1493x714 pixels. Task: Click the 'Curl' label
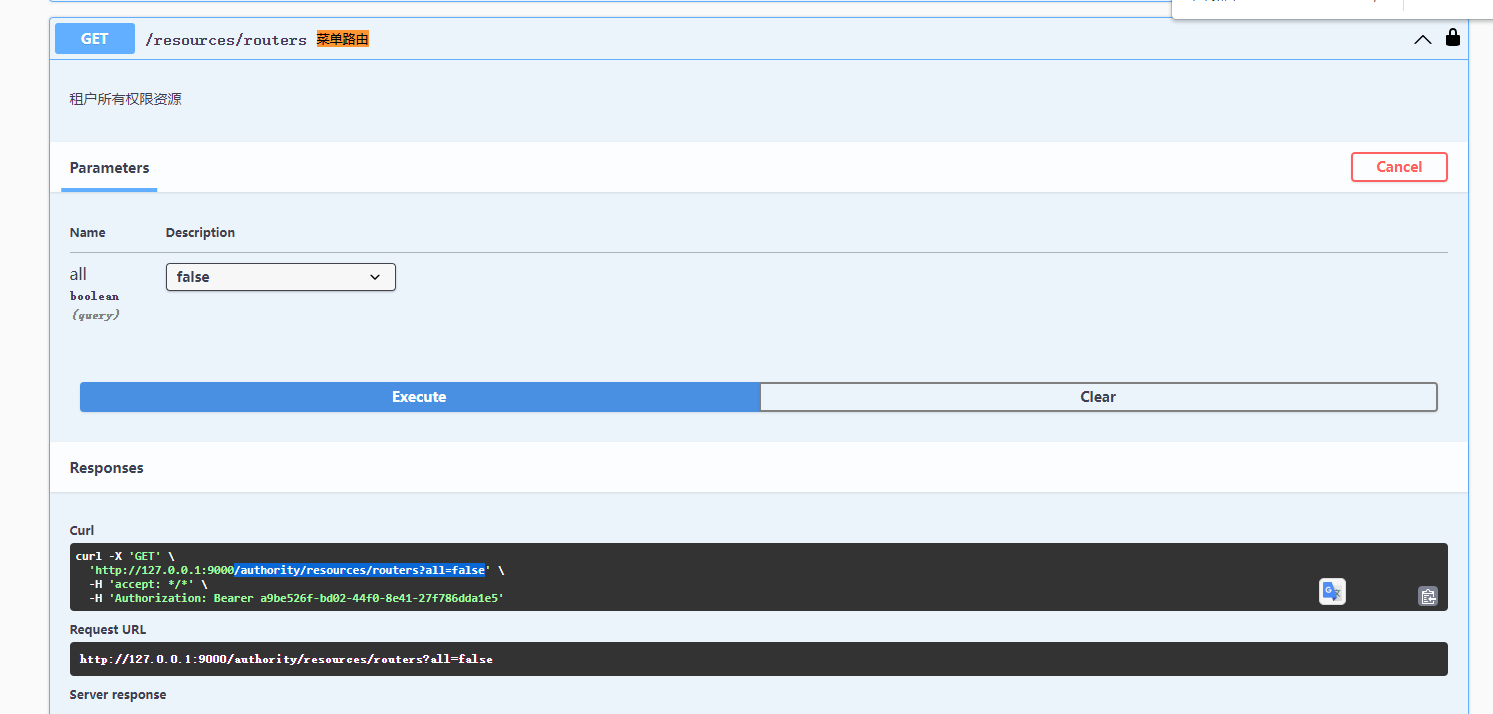[x=82, y=531]
